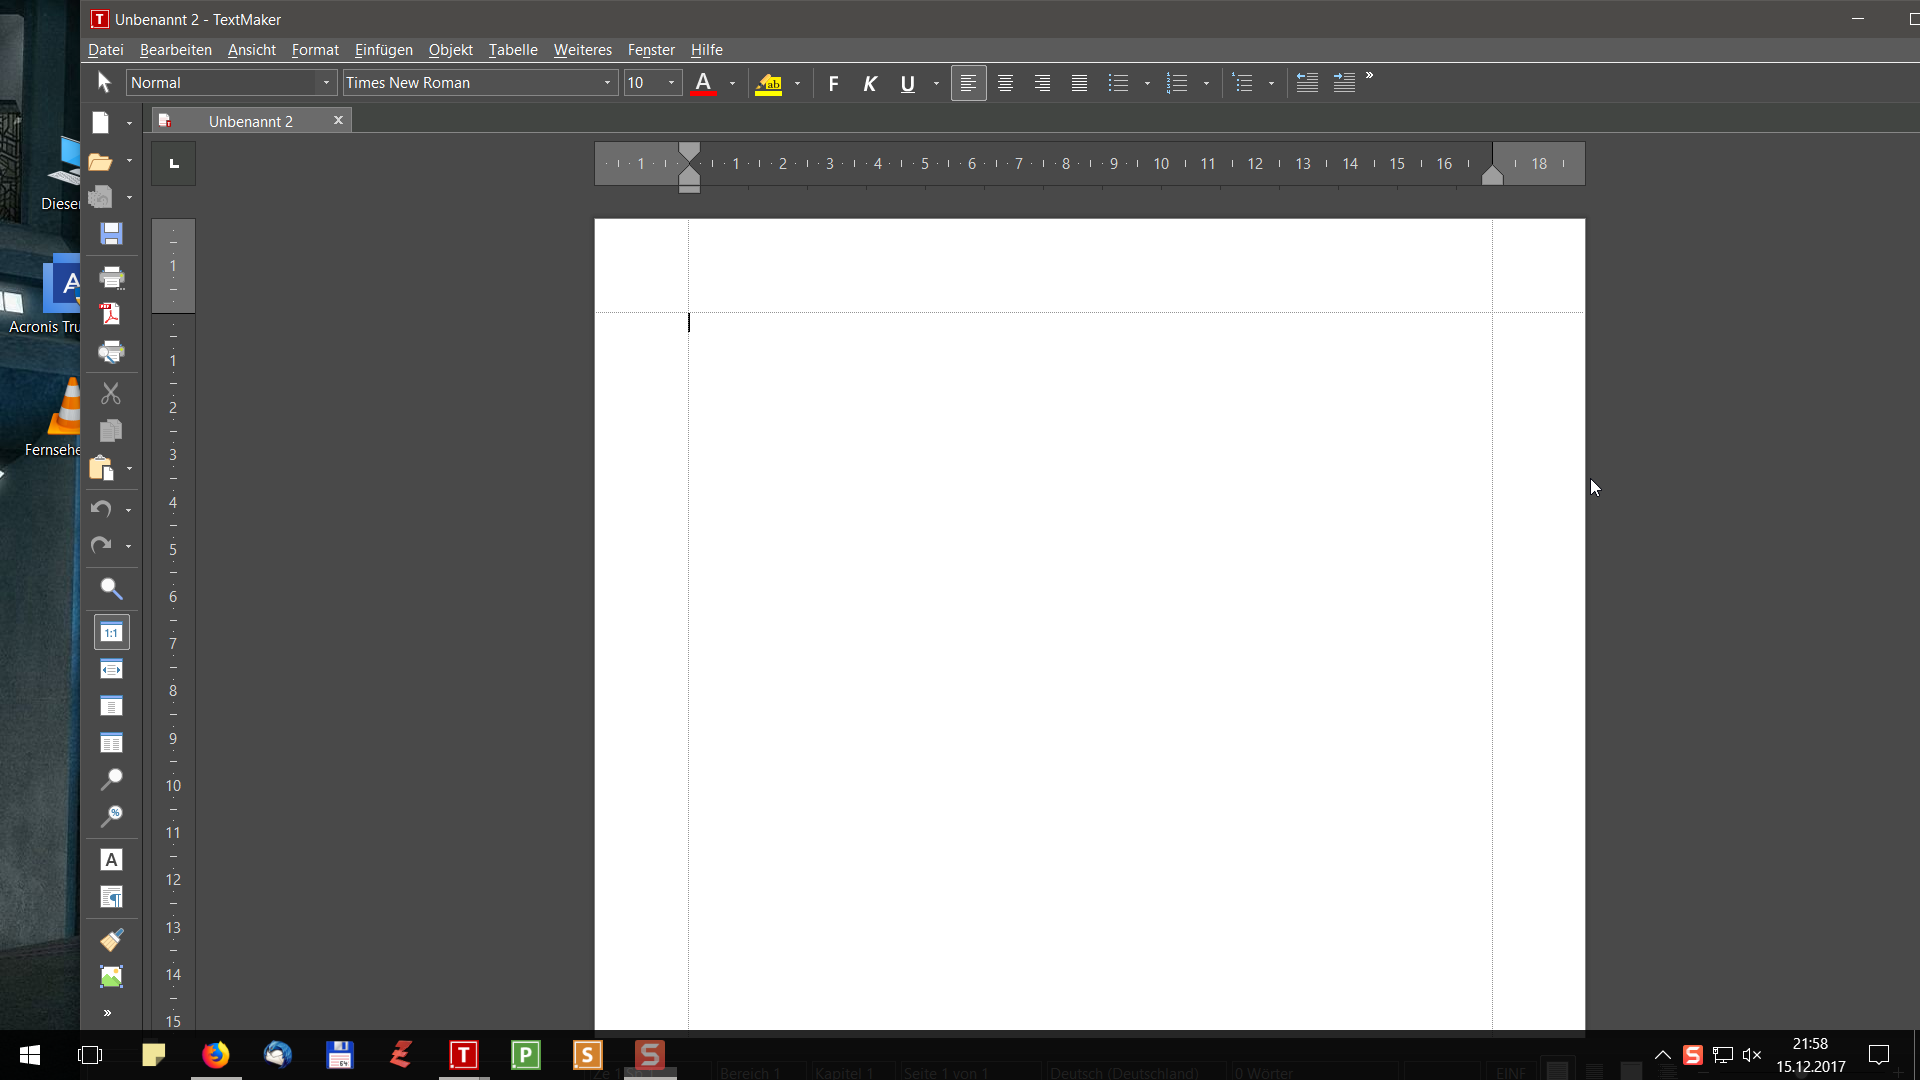This screenshot has height=1080, width=1920.
Task: Open the Windows Start menu
Action: click(30, 1055)
